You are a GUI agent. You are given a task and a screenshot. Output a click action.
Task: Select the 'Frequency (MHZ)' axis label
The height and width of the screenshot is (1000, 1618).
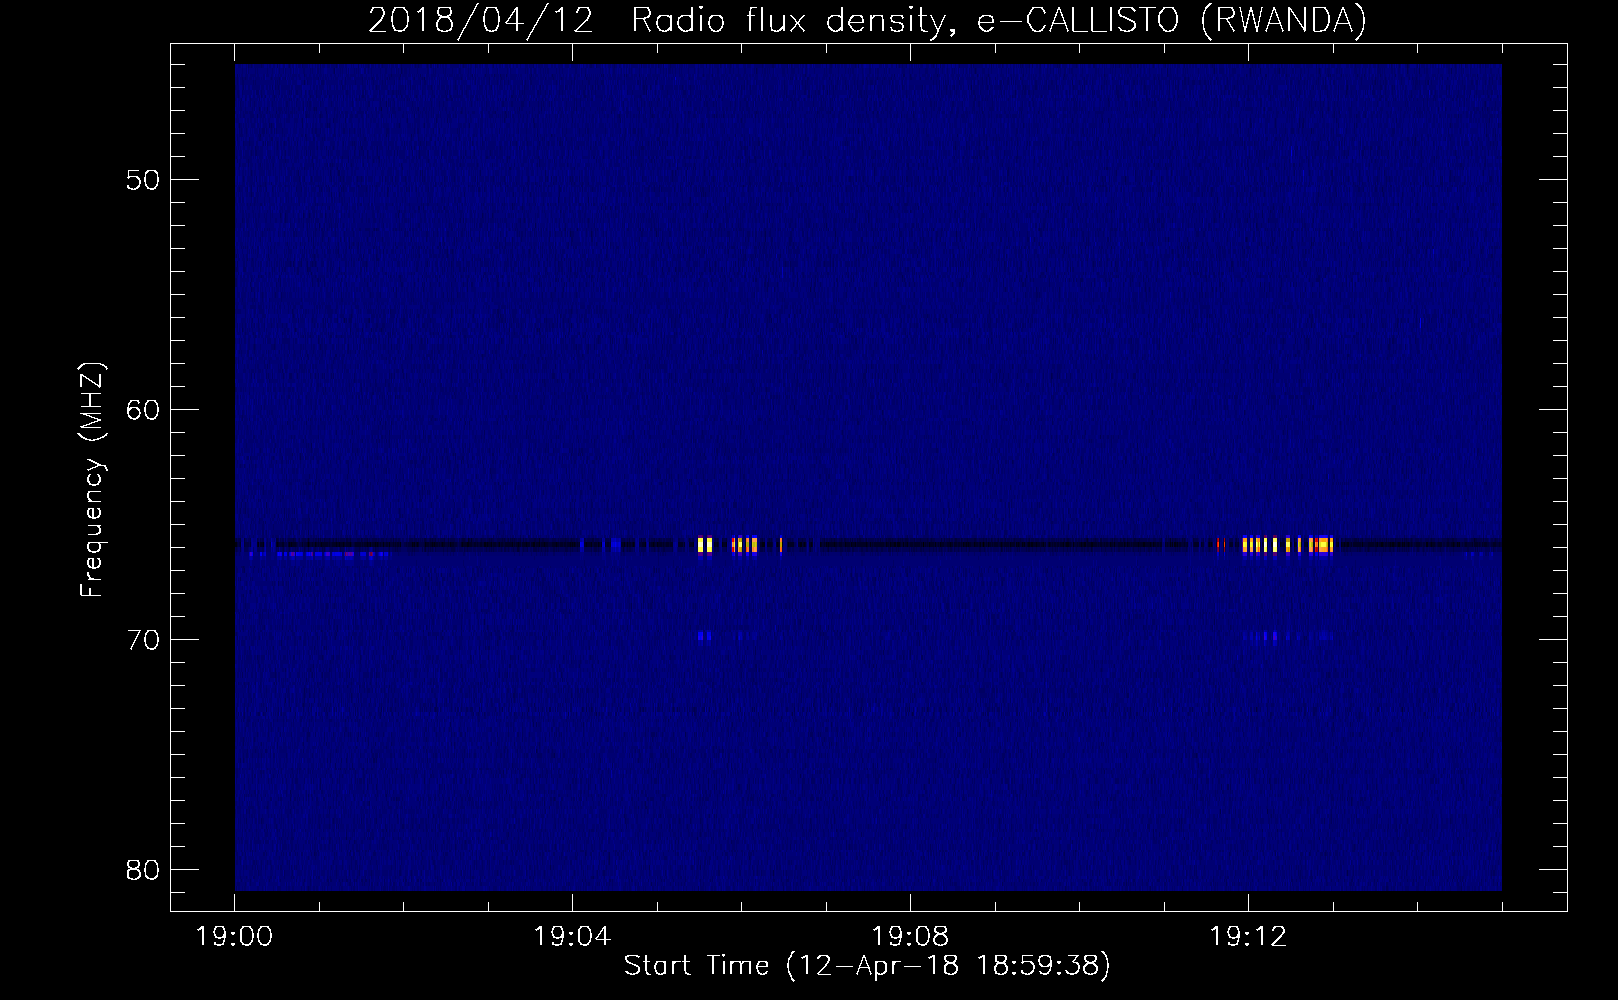pos(92,480)
